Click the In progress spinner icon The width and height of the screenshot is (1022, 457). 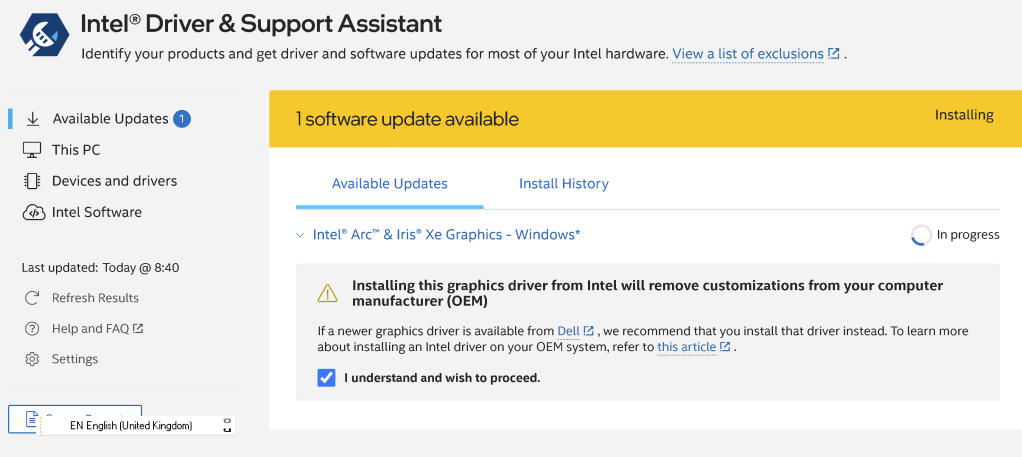921,235
